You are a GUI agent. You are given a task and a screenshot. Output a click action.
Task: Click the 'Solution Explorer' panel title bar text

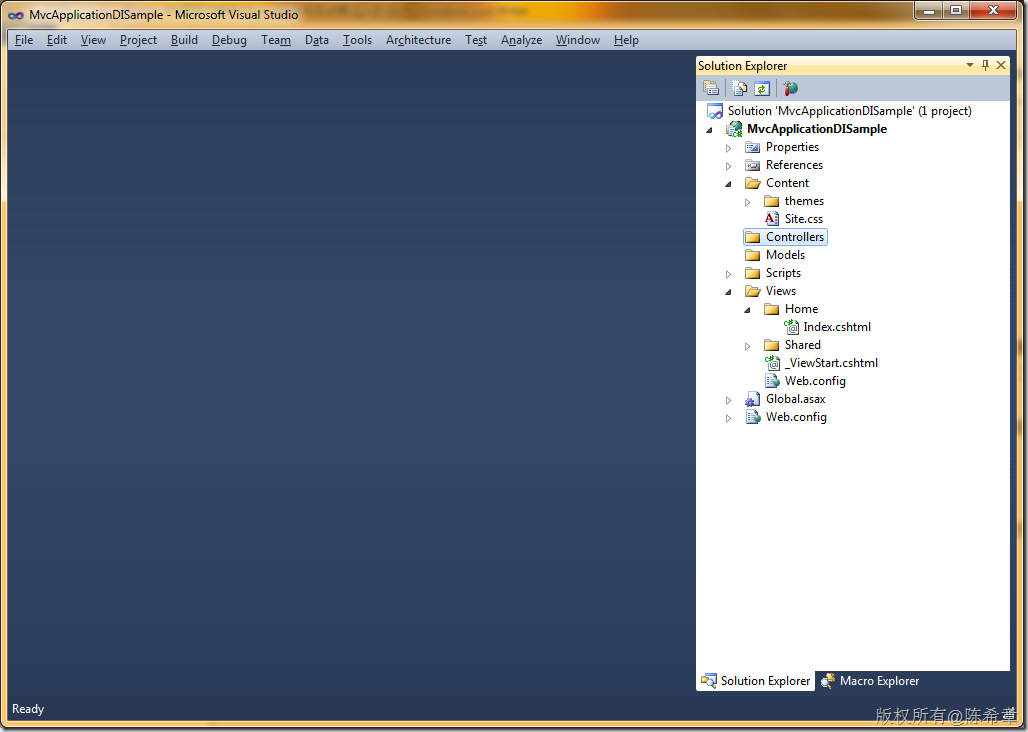[x=742, y=66]
